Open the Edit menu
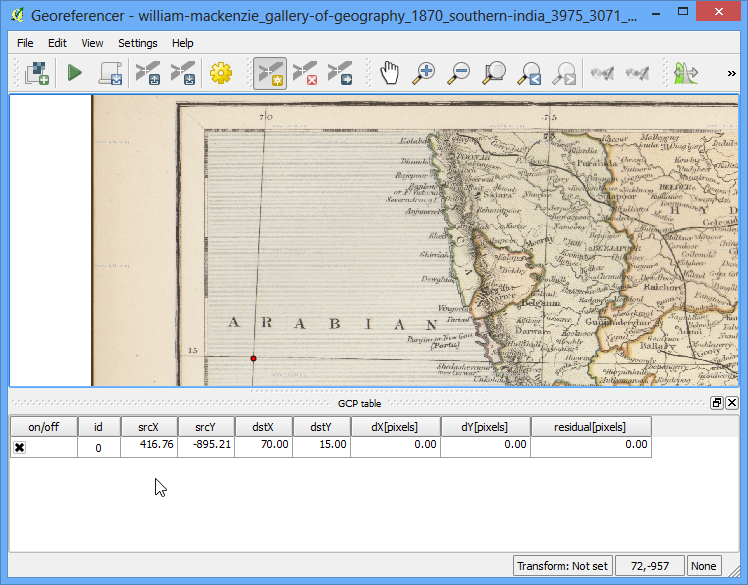748x585 pixels. click(x=57, y=43)
